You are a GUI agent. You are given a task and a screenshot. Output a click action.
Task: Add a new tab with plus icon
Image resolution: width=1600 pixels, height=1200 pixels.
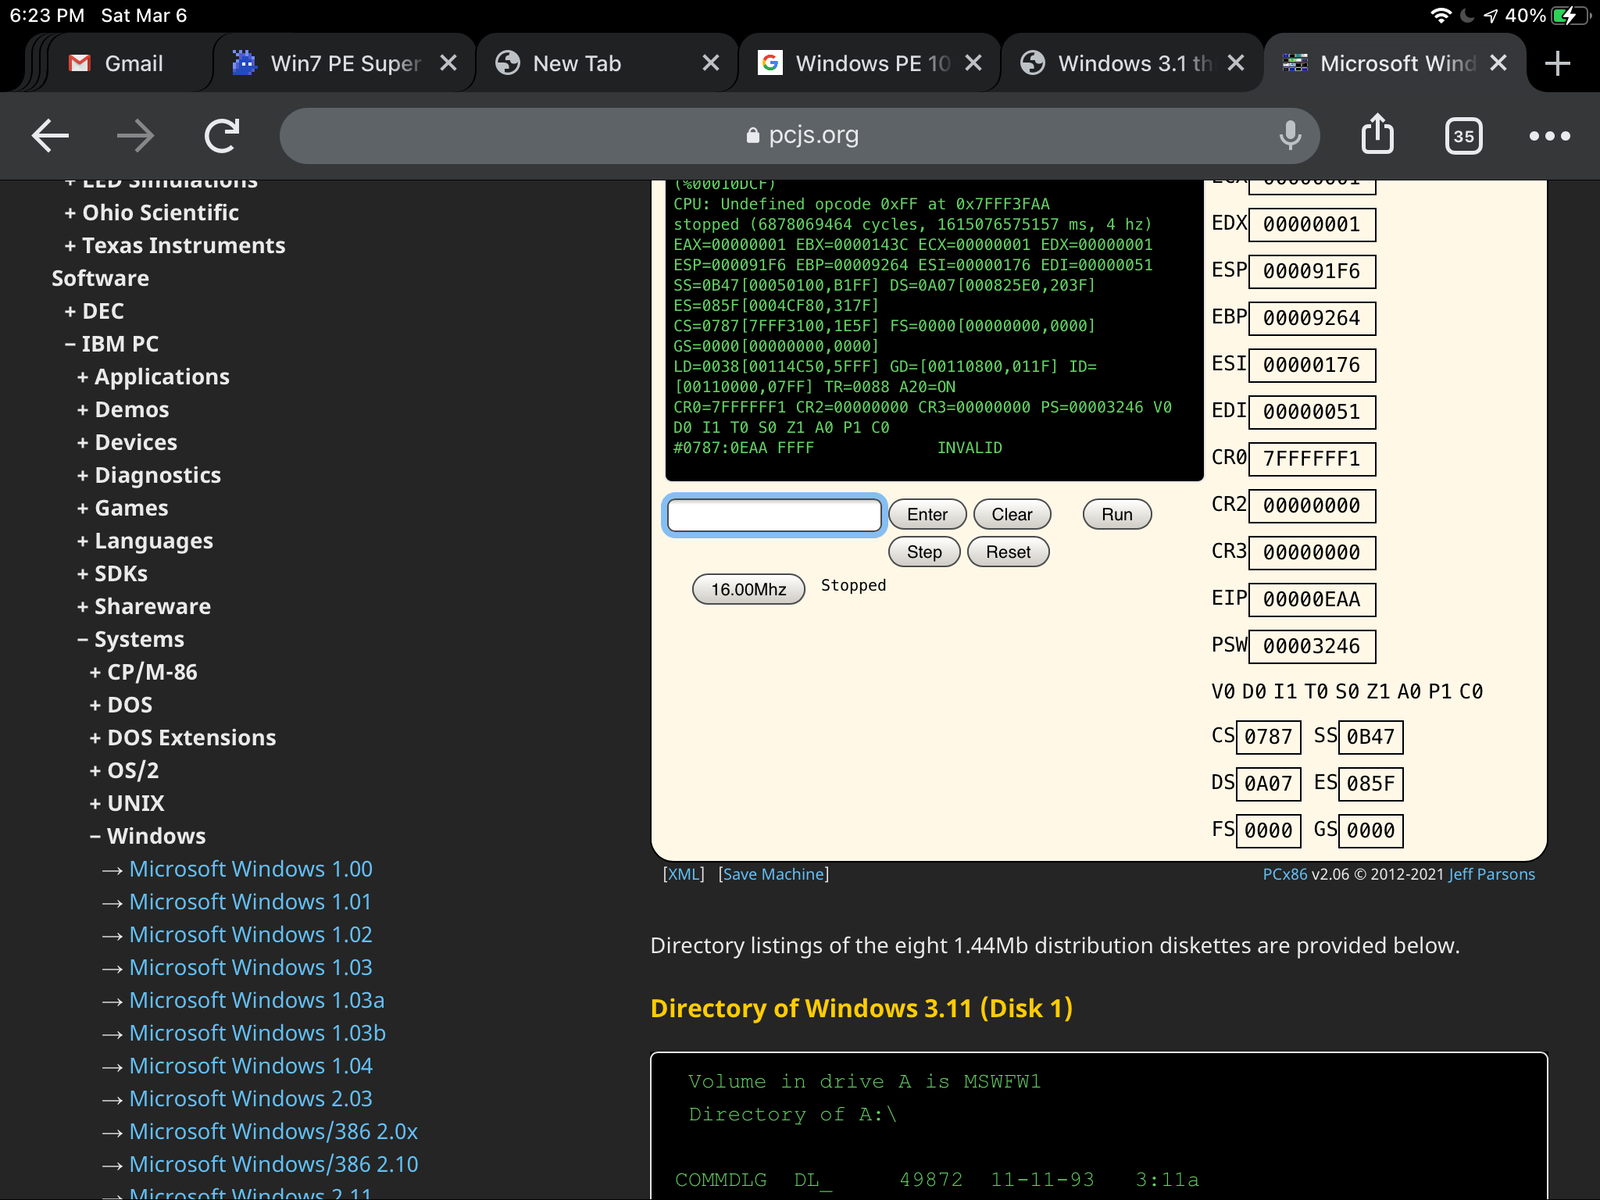[x=1557, y=64]
